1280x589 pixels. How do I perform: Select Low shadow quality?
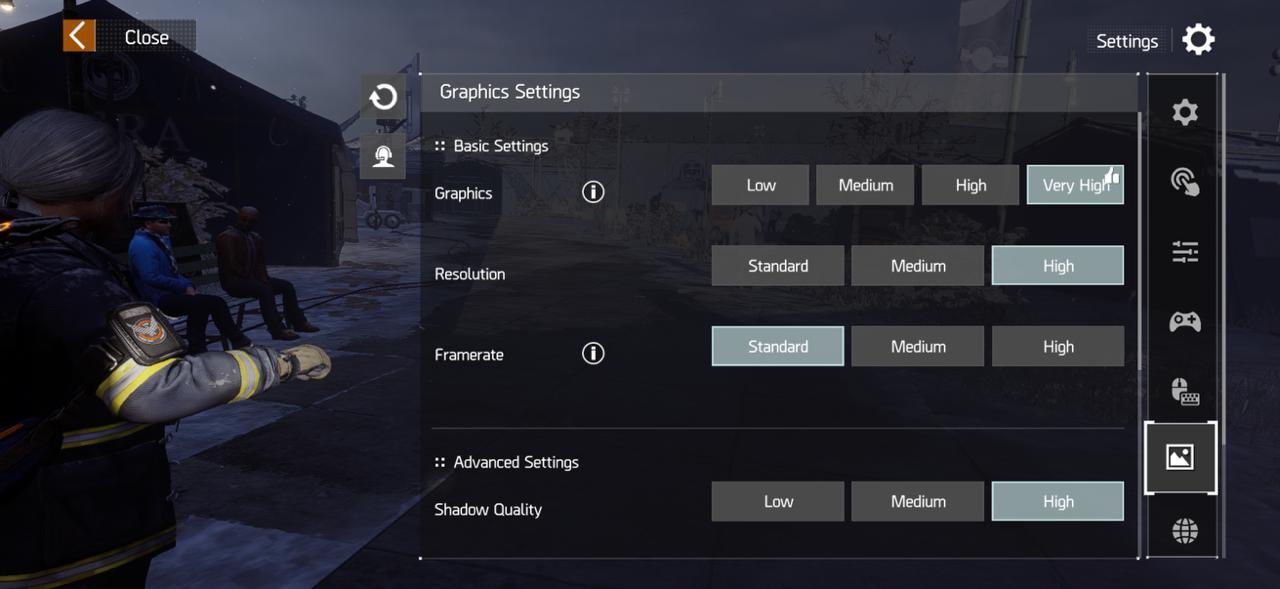[777, 501]
